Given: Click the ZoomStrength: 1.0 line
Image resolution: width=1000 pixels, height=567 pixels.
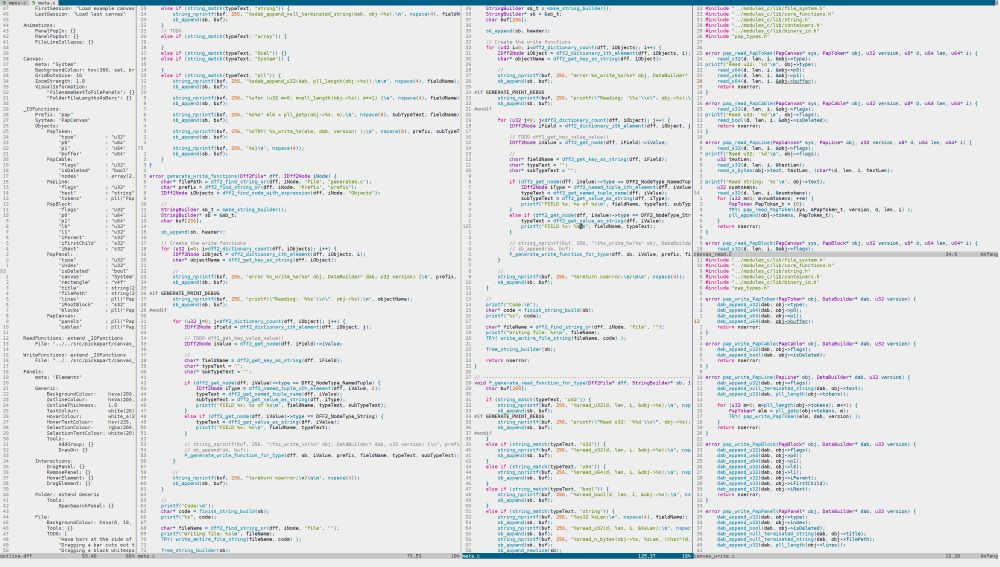Looking at the screenshot, I should [x=59, y=81].
